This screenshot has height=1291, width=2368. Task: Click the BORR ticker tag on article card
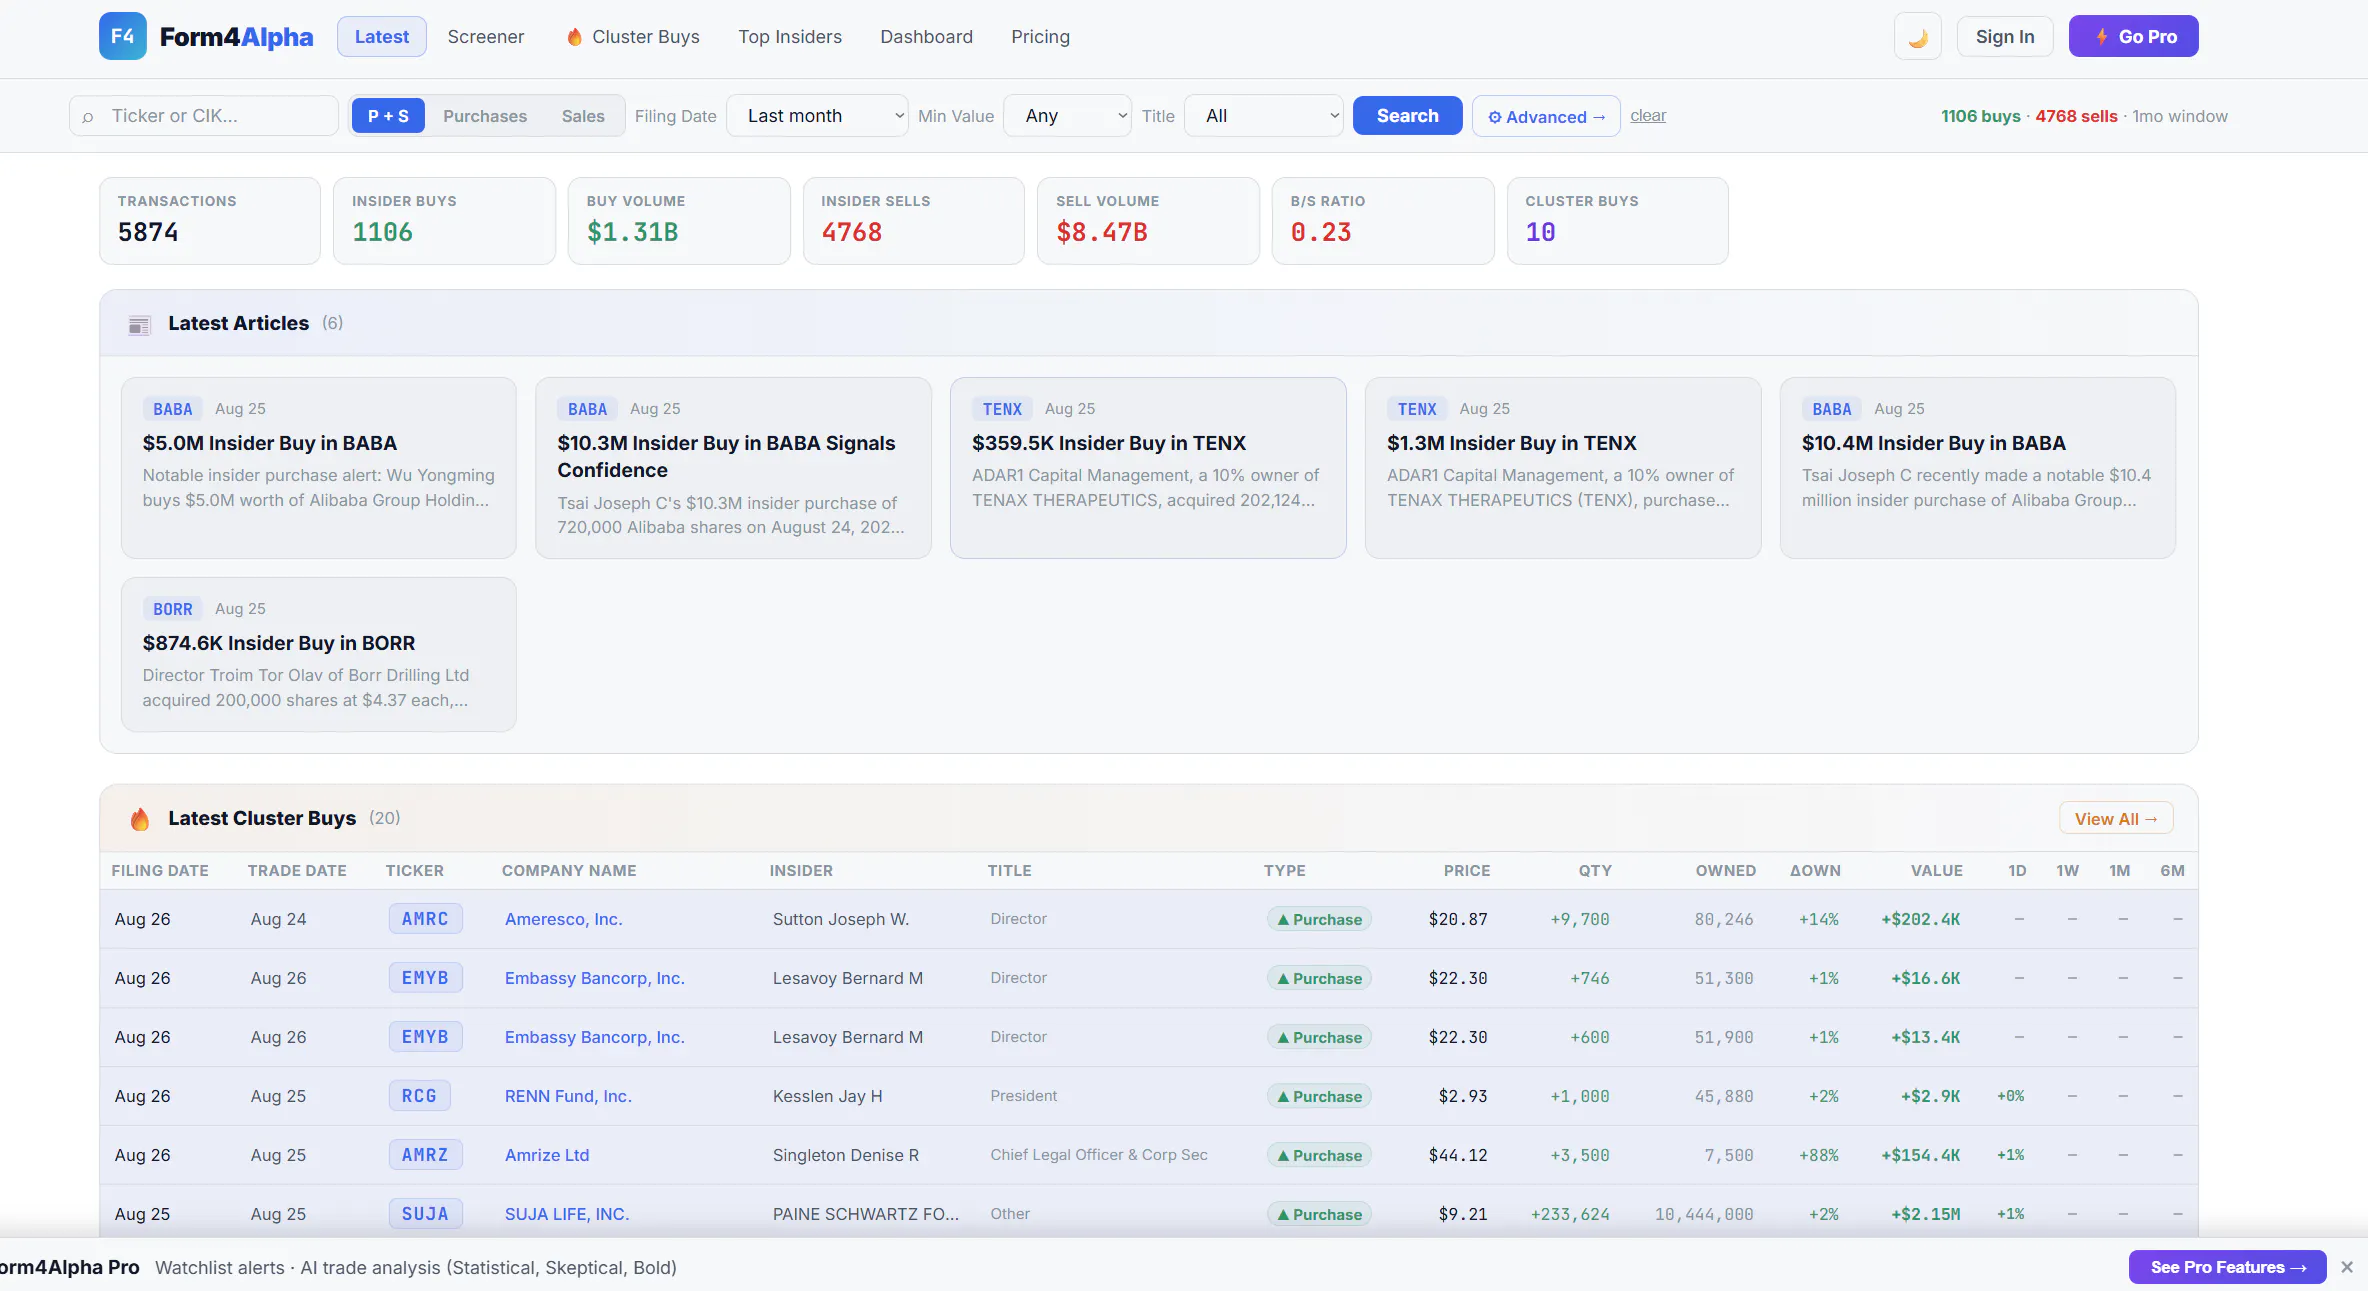(173, 609)
